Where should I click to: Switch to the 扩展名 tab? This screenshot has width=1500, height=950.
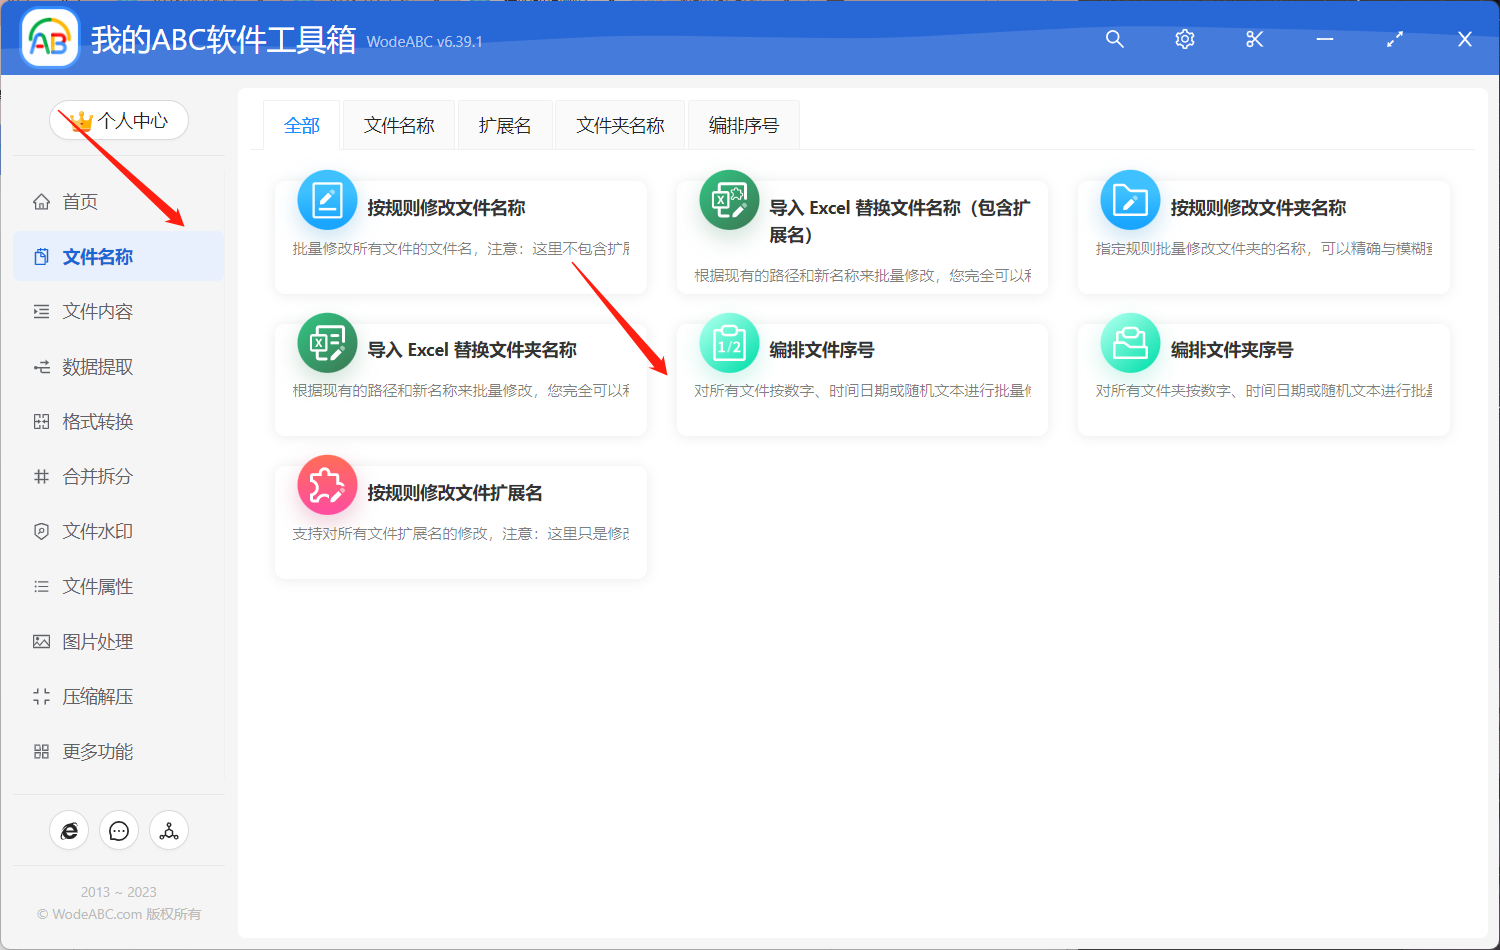504,124
